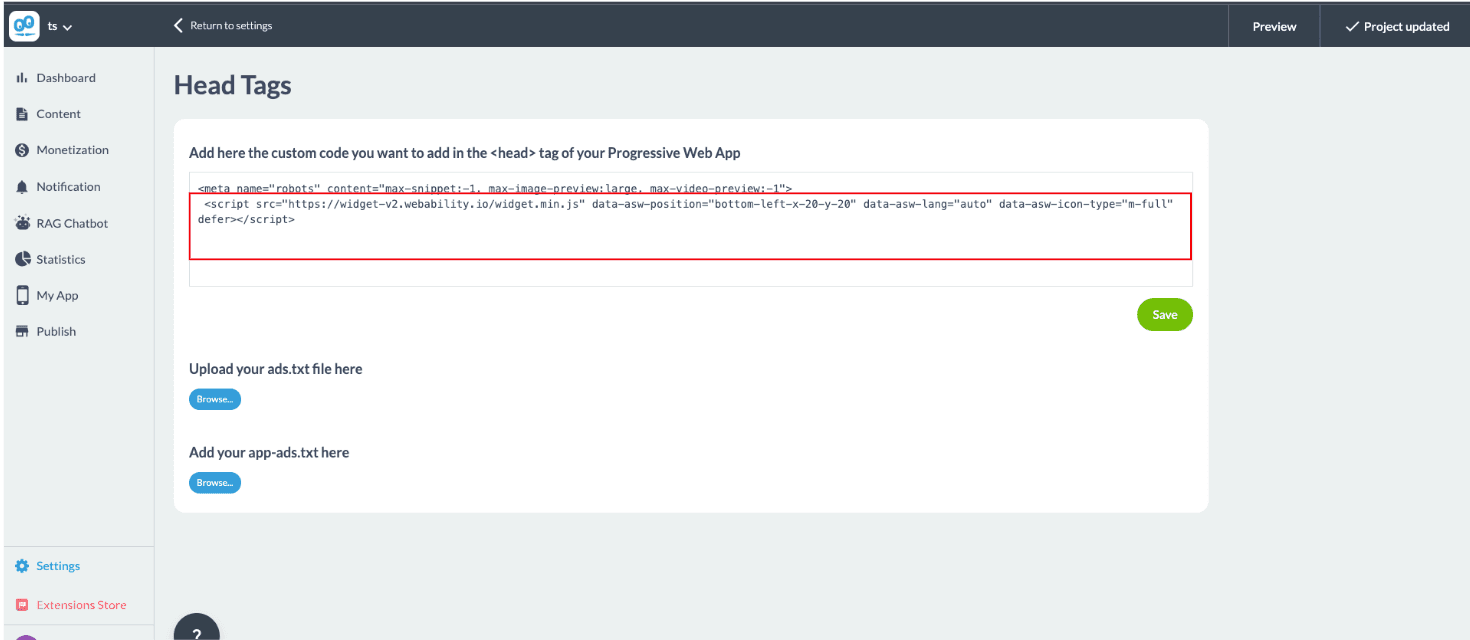This screenshot has width=1470, height=640.
Task: Go to the Content section
Action: (59, 114)
